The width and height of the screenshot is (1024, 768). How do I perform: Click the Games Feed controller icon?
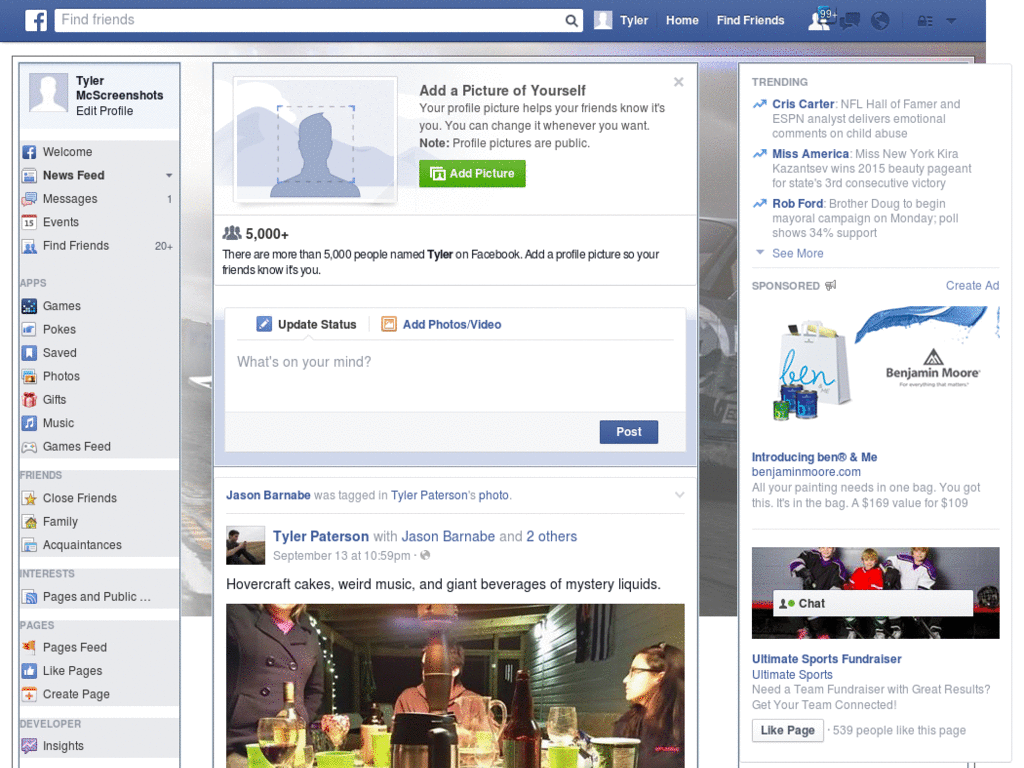(x=29, y=447)
